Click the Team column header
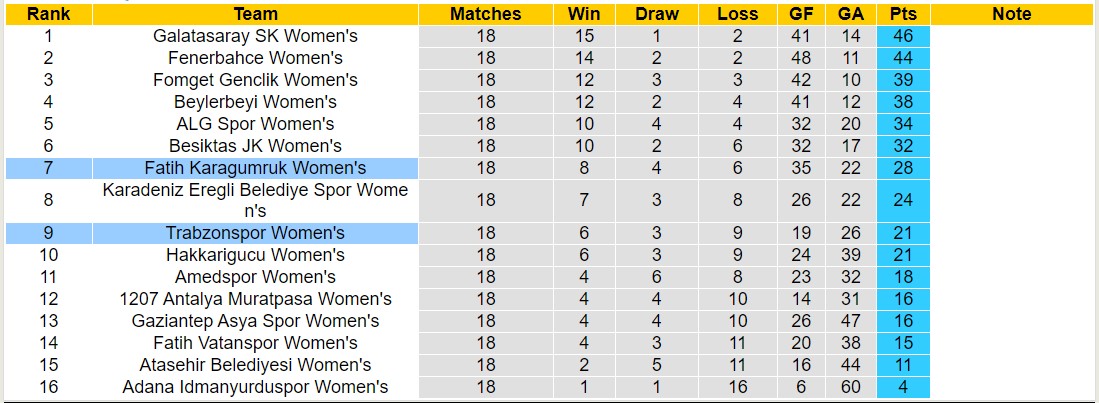 click(x=255, y=14)
